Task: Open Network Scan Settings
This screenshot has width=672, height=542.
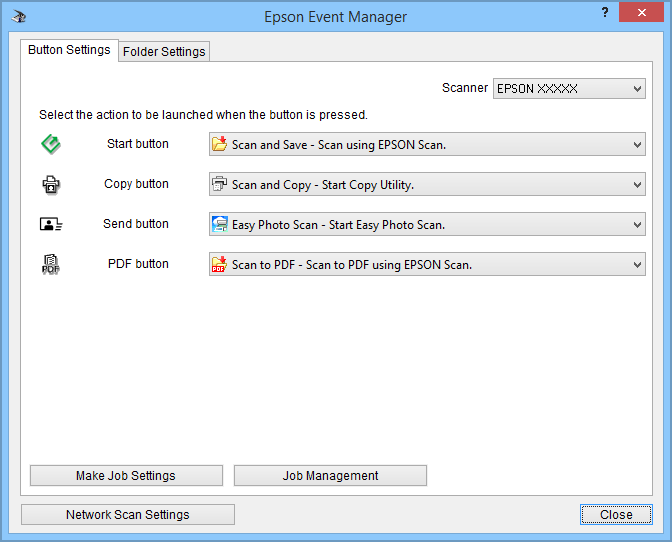Action: pos(128,515)
